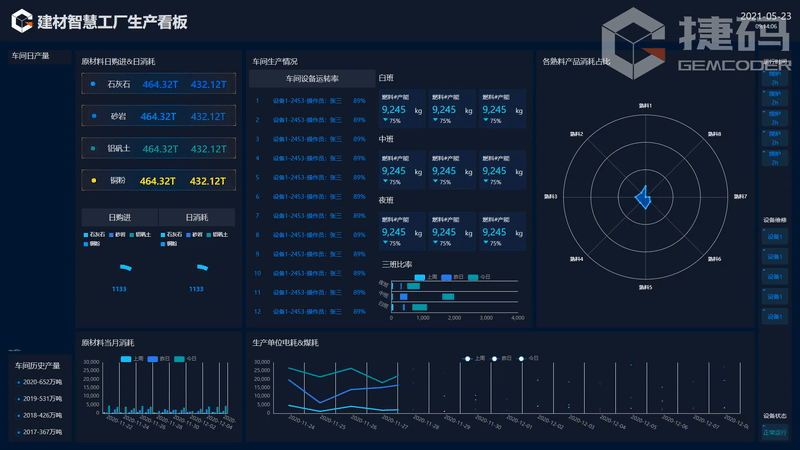
Task: Click the yellow dot beside 铜粉
Action: 93,181
